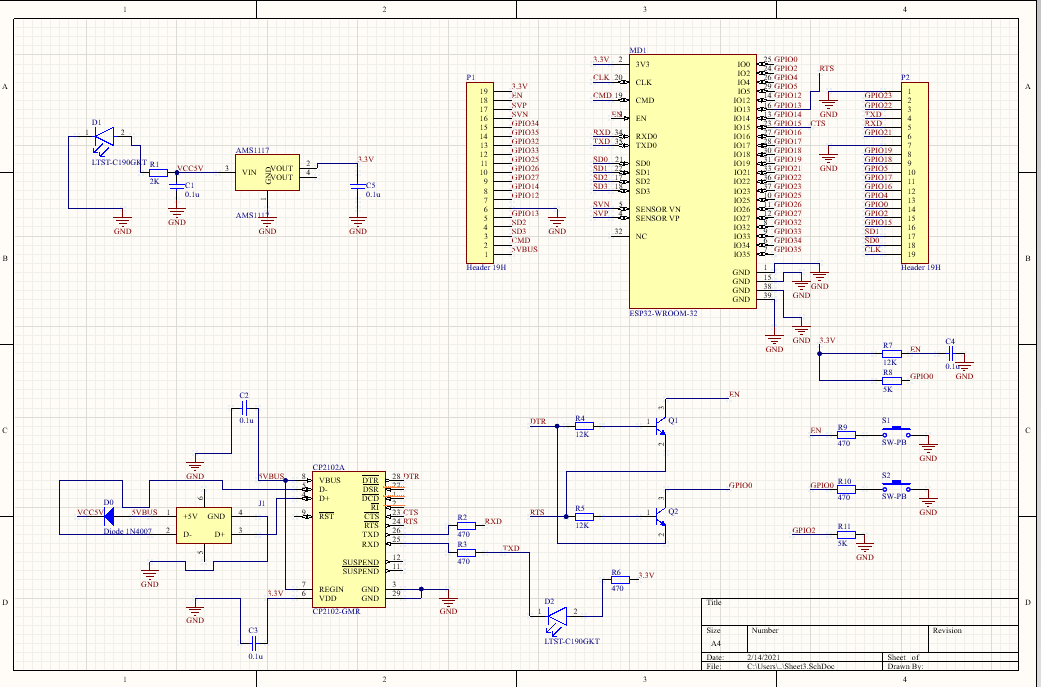The height and width of the screenshot is (687, 1041).
Task: Select capacitor C3 below 3.3V VDD
Action: [254, 643]
